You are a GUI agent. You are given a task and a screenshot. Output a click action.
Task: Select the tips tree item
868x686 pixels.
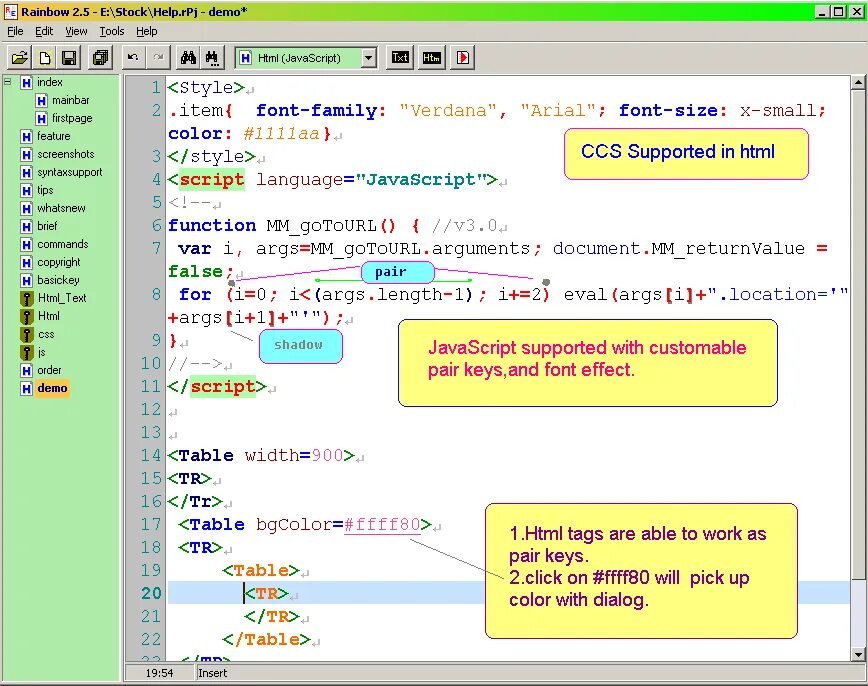[45, 190]
